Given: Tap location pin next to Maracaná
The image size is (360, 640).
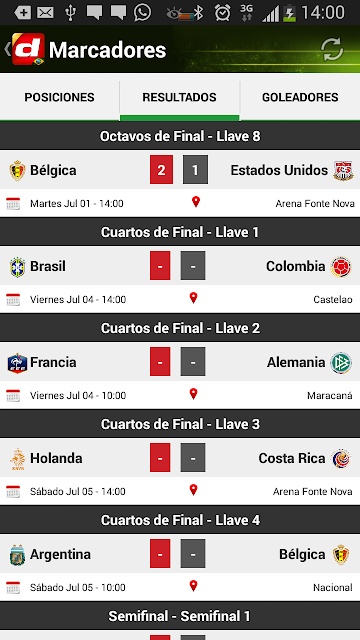Looking at the screenshot, I should [193, 394].
